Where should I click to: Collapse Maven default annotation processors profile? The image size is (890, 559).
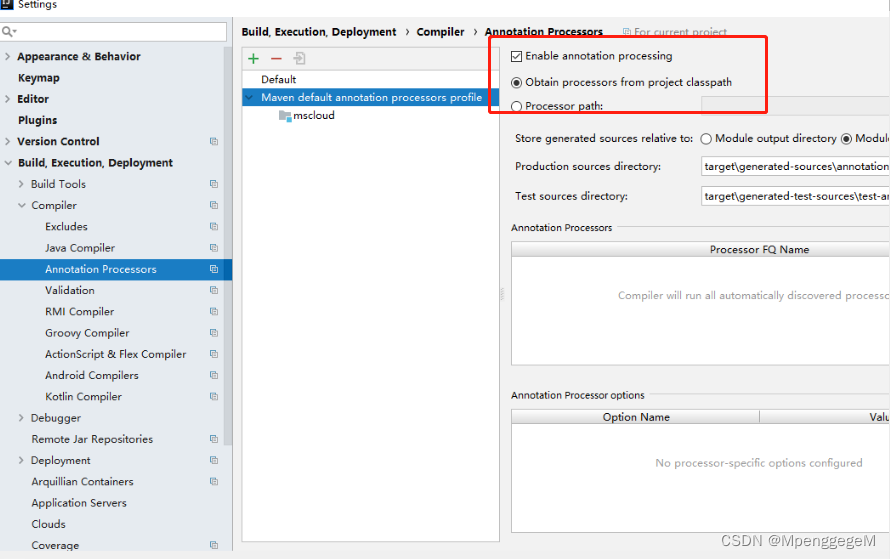coord(249,98)
